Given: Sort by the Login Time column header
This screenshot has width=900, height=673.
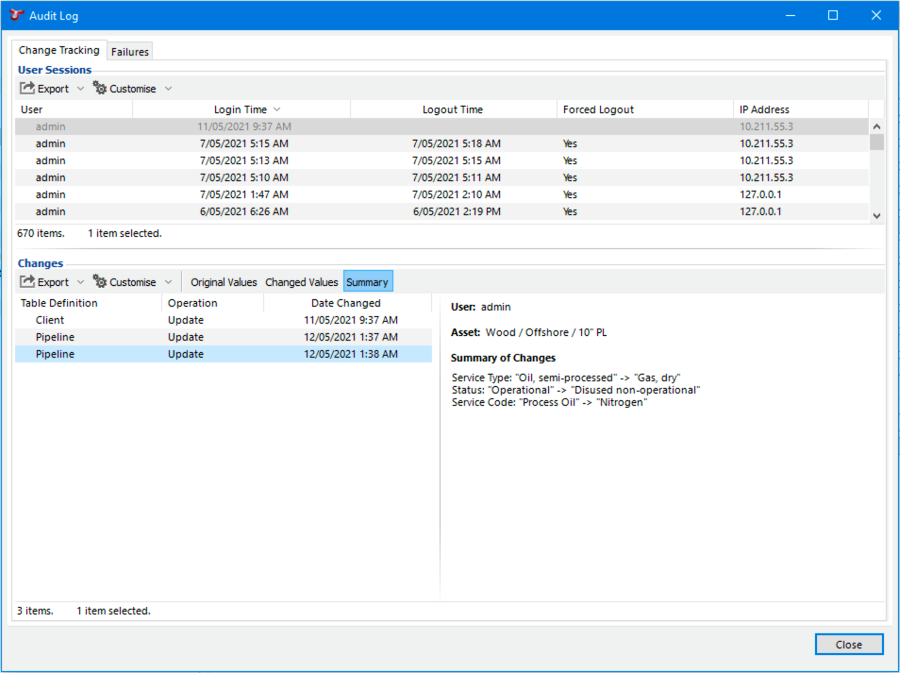Looking at the screenshot, I should [240, 110].
